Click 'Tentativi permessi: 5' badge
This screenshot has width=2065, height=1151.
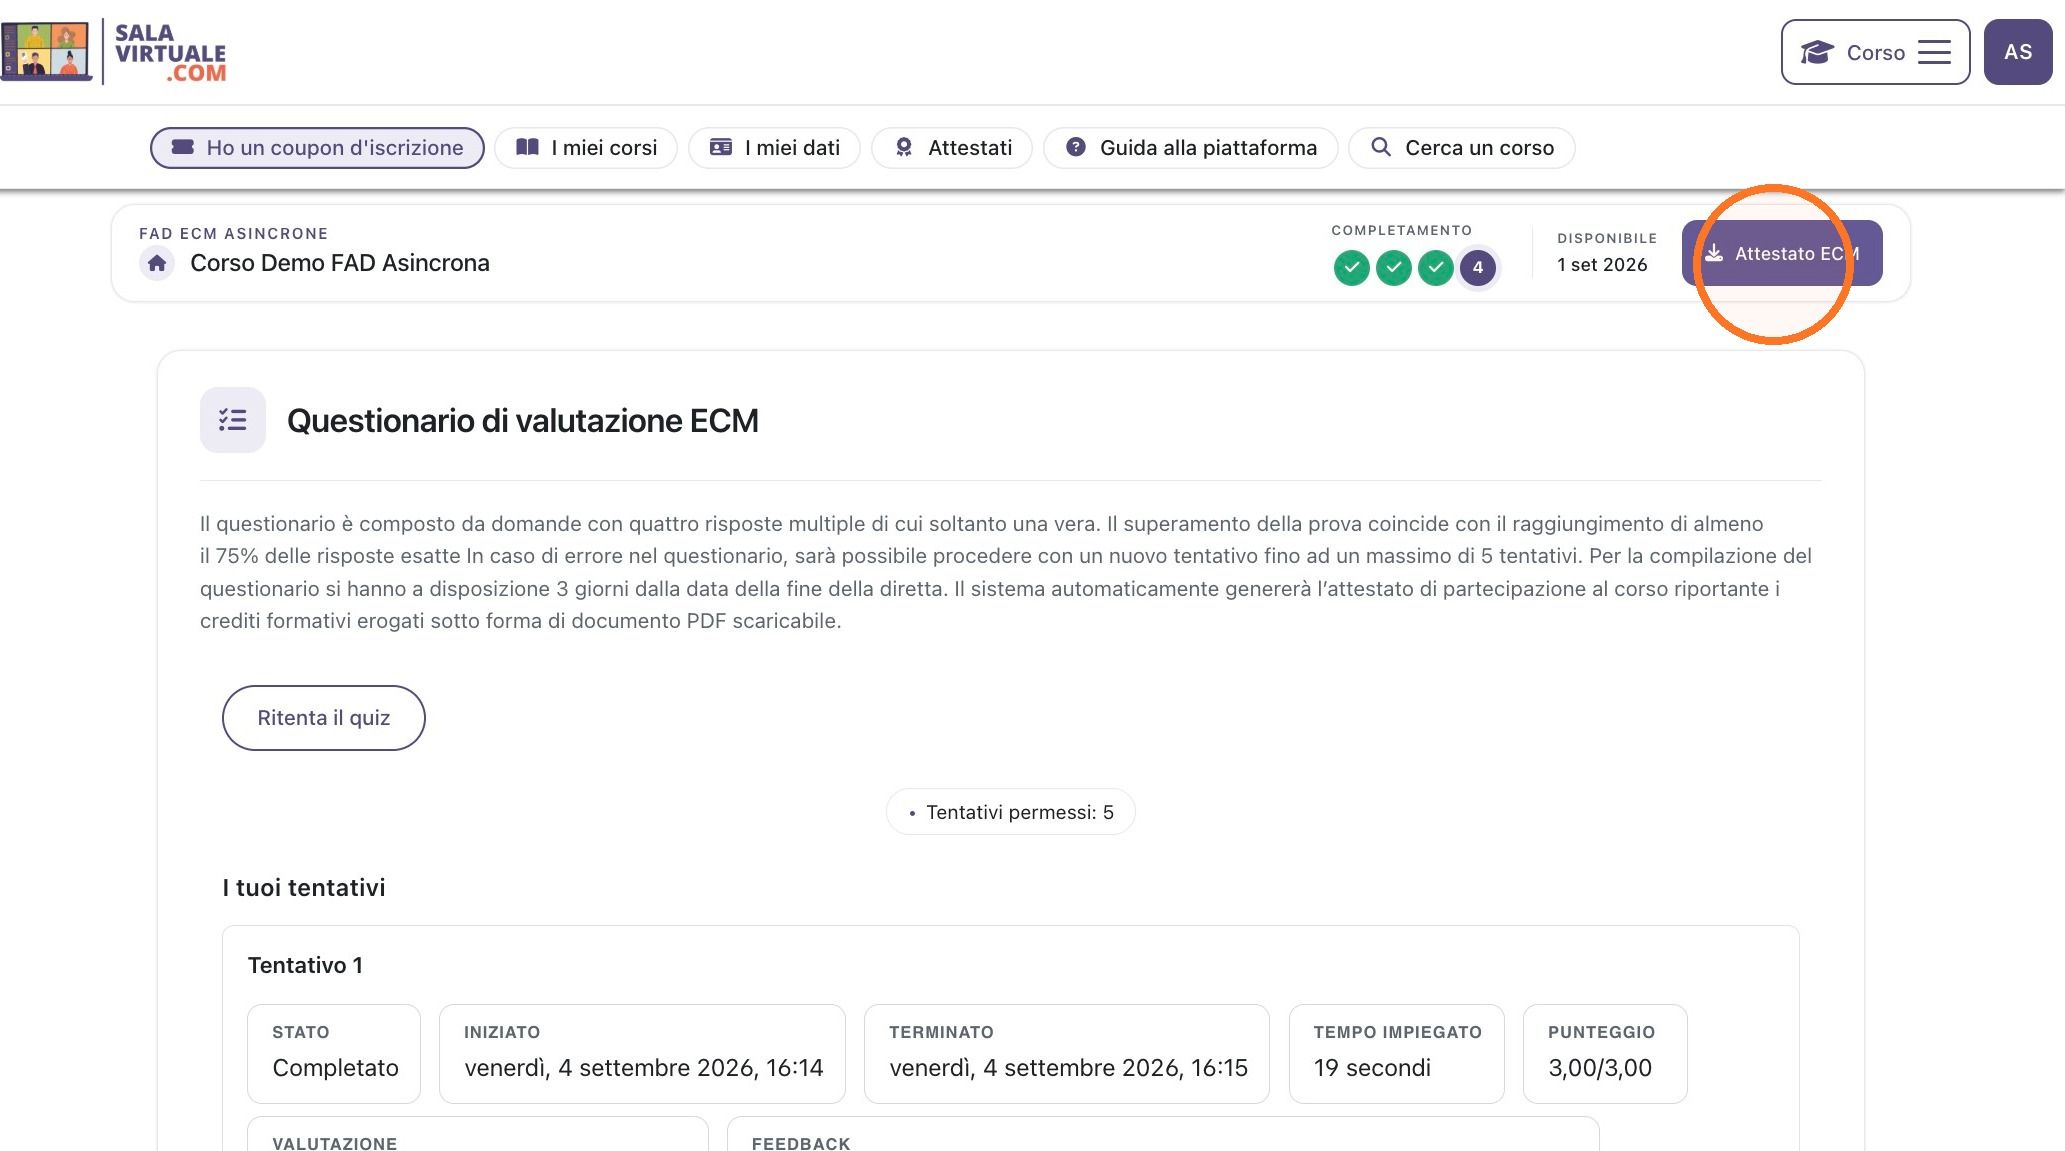(x=1010, y=812)
